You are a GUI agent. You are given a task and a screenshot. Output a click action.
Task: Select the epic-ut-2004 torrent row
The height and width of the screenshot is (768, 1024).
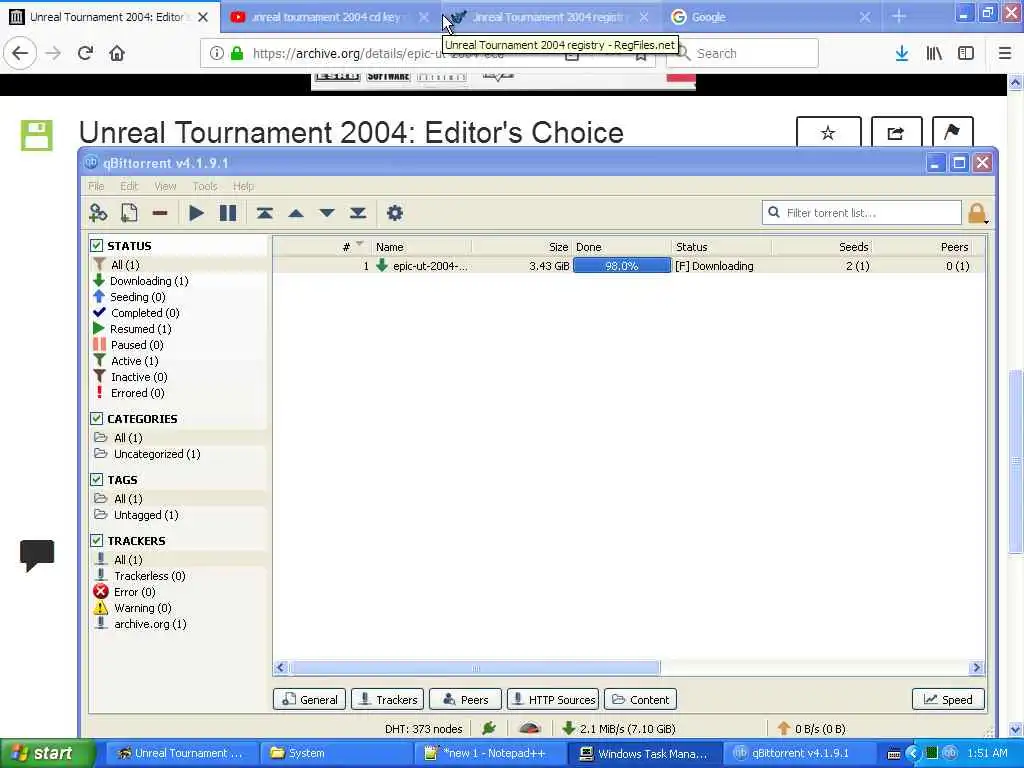tap(628, 266)
